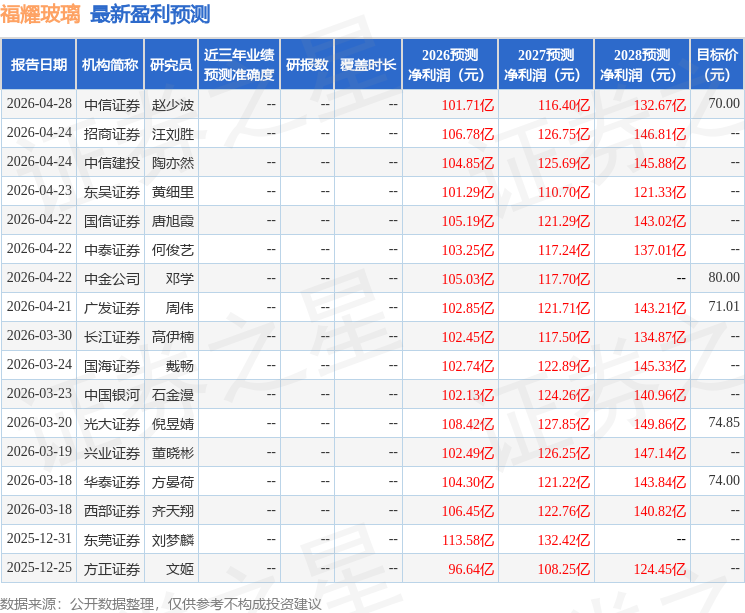Click the 研究员 column header

click(x=171, y=64)
